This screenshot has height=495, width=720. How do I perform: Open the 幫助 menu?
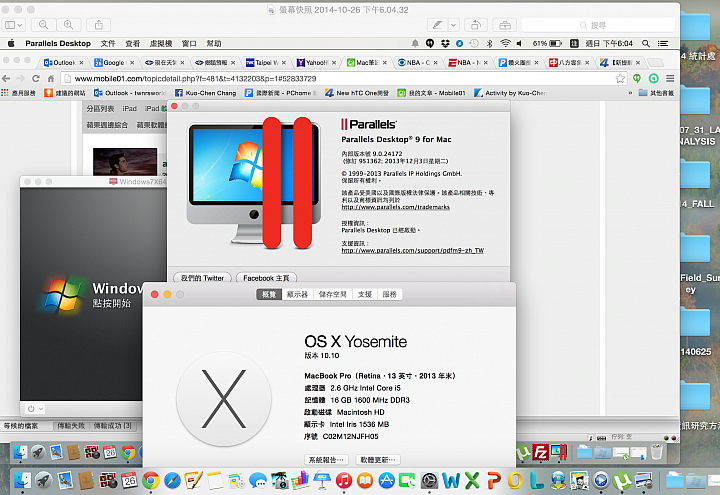click(x=214, y=43)
